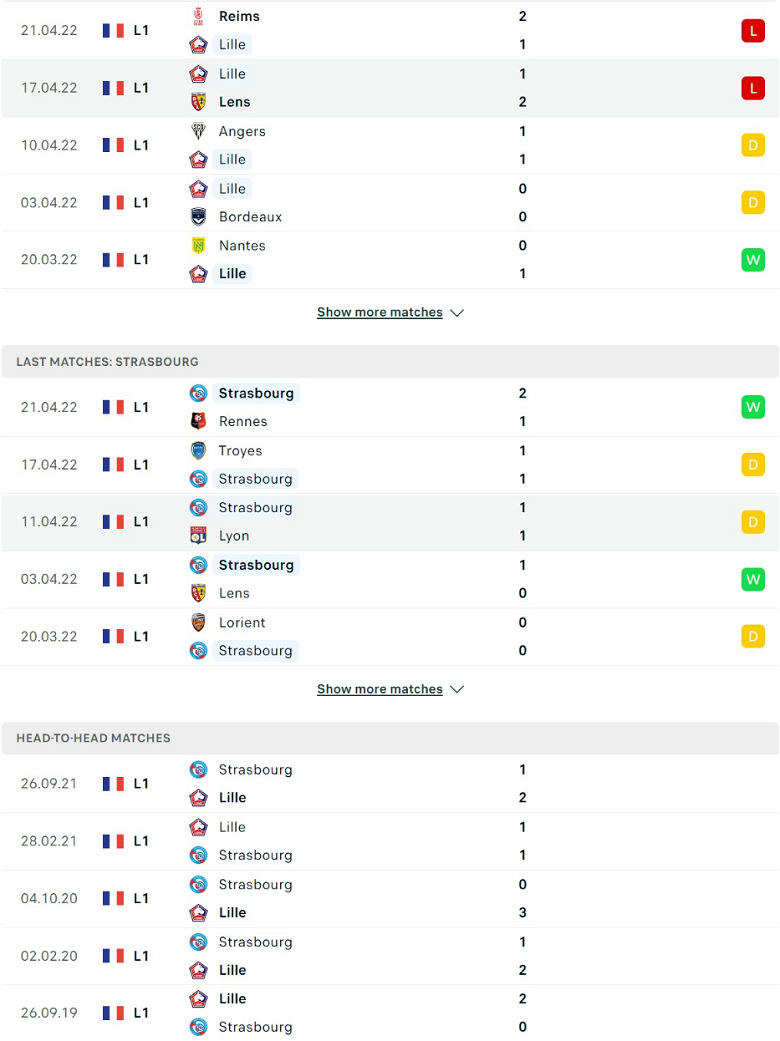Click the yellow D badge for Troyes match
Image resolution: width=780 pixels, height=1041 pixels.
753,465
